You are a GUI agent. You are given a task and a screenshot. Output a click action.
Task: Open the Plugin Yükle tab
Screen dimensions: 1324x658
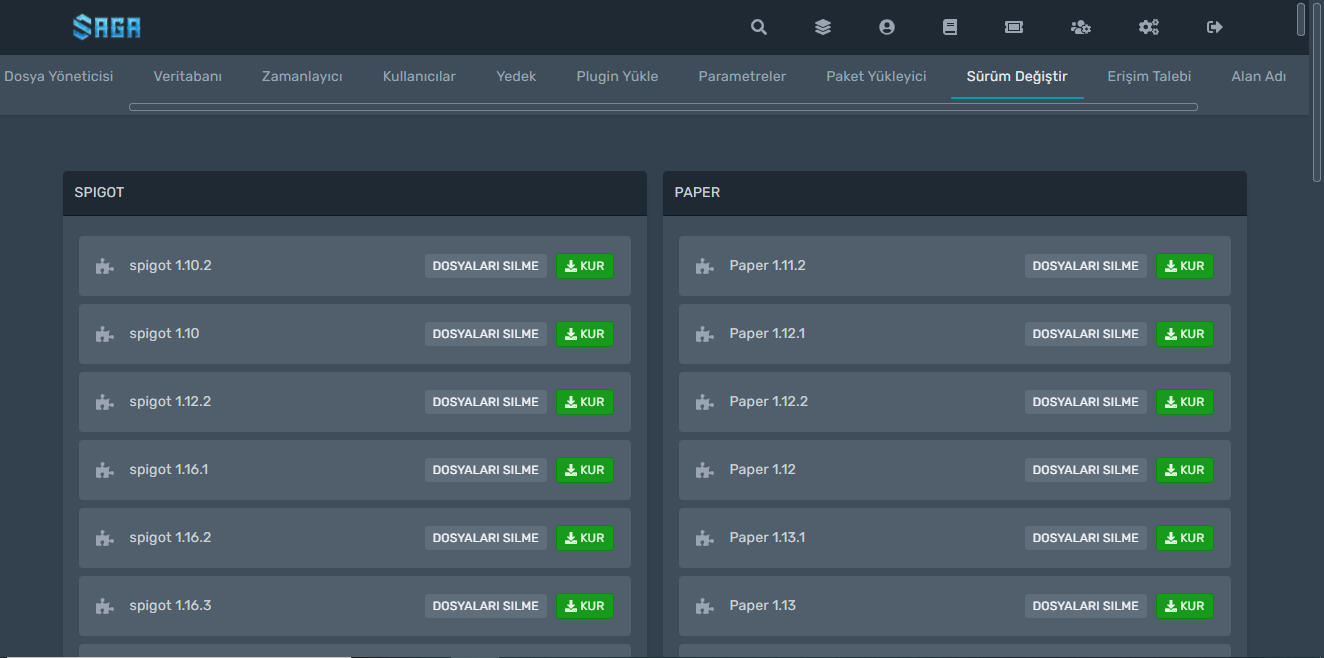[617, 77]
